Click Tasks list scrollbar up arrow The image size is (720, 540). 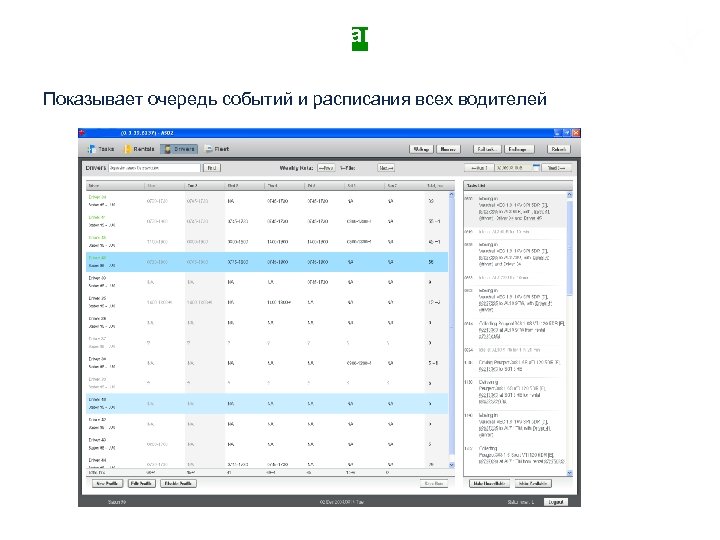569,195
